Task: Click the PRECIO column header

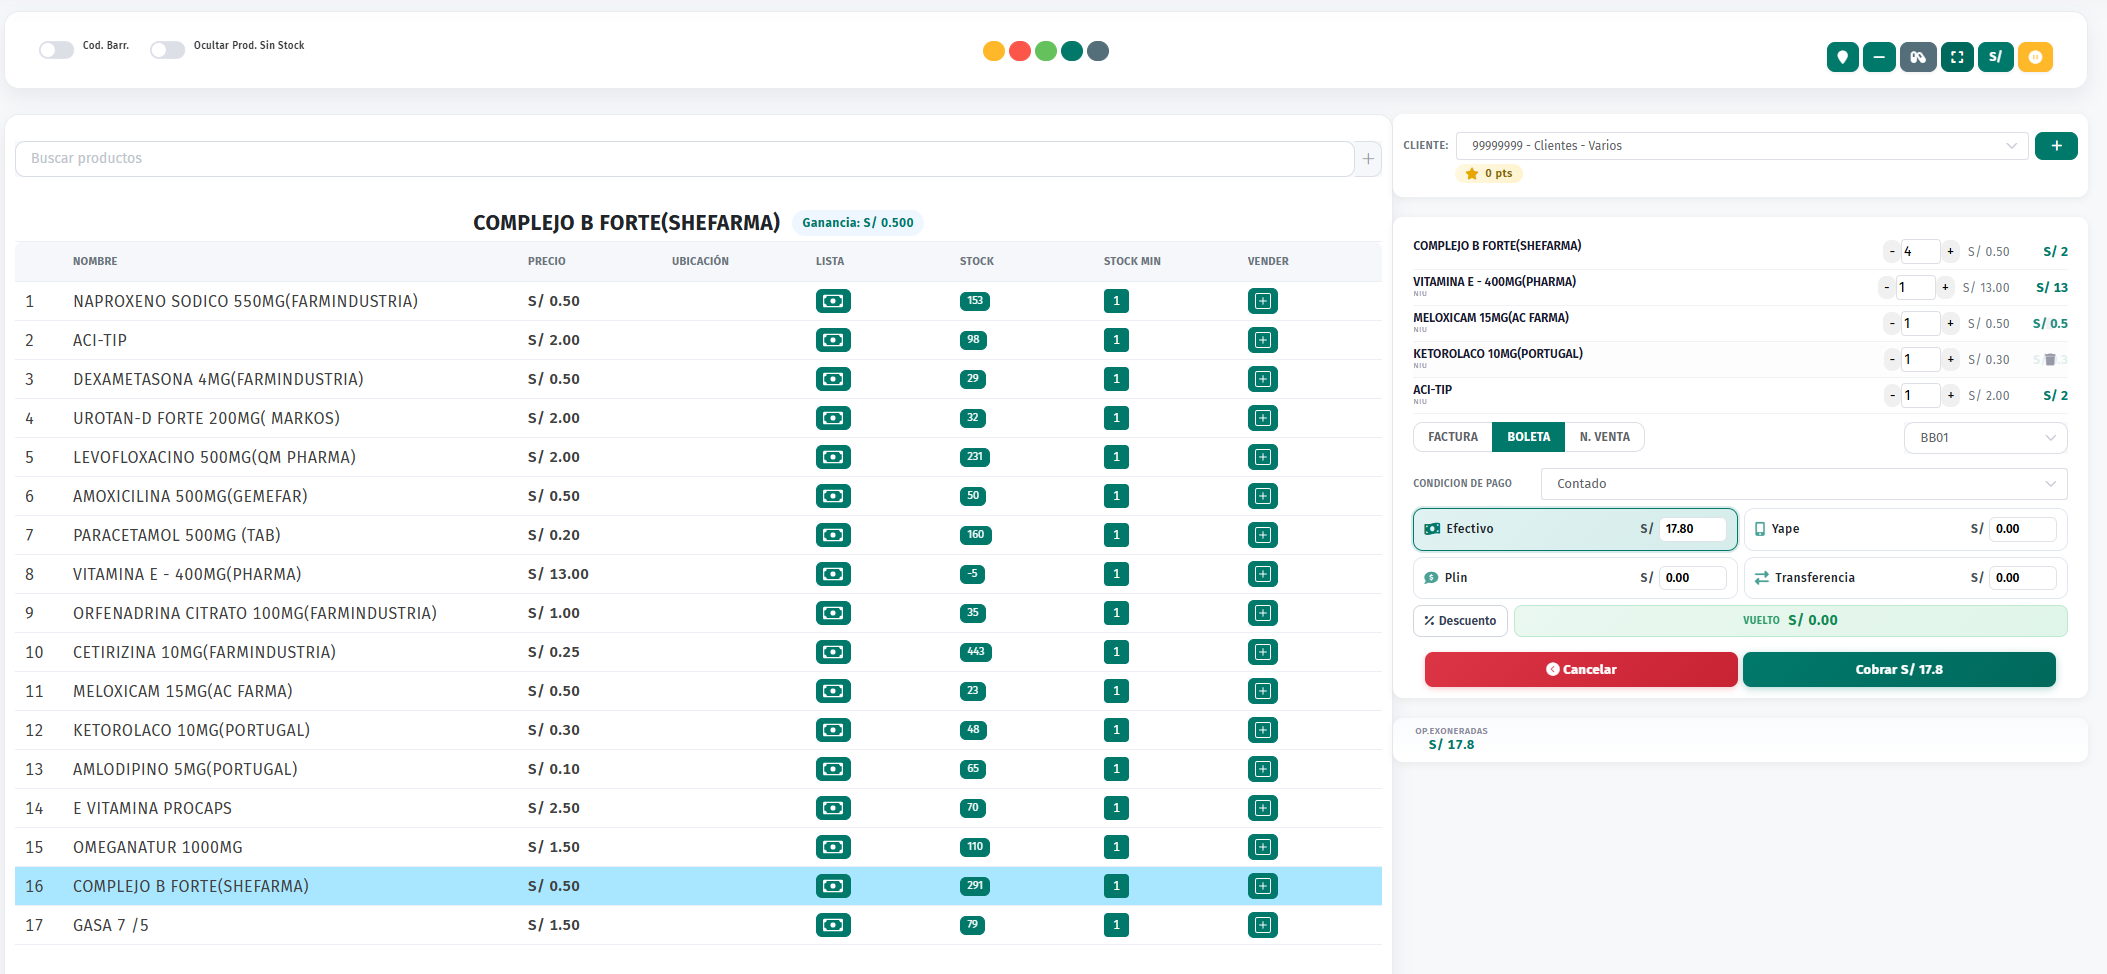Action: (546, 262)
